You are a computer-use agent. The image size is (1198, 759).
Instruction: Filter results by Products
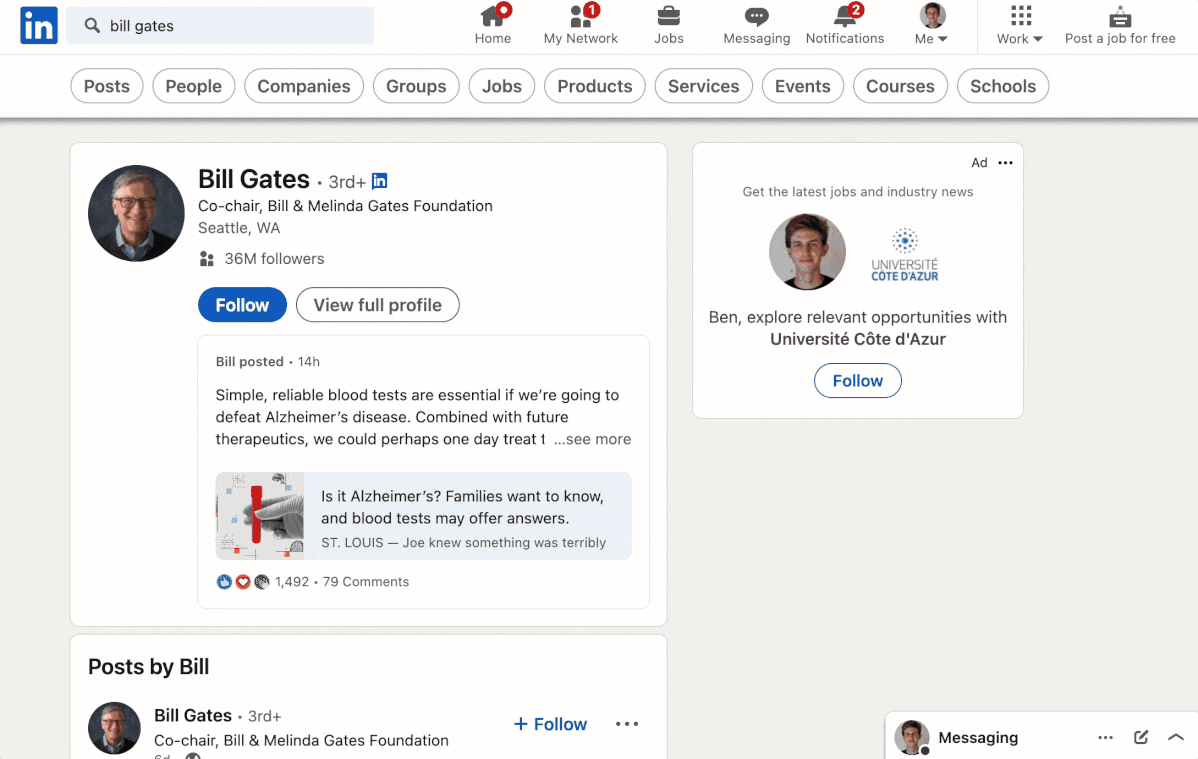(x=594, y=86)
